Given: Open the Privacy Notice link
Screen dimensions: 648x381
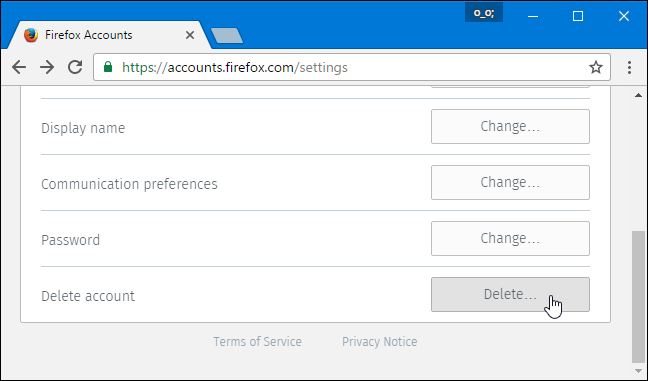Looking at the screenshot, I should (x=379, y=342).
